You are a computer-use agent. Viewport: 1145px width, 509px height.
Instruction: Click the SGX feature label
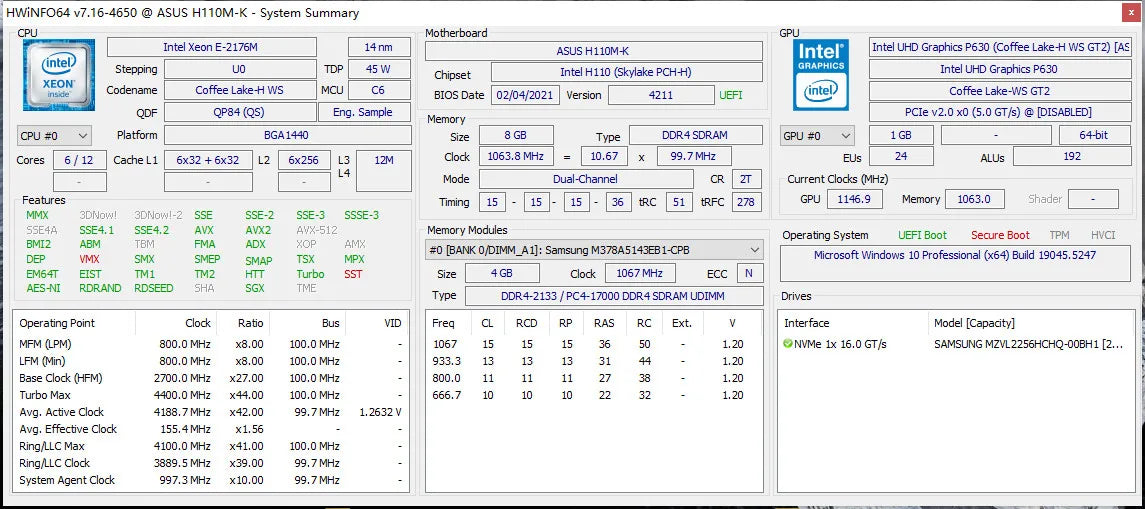tap(256, 288)
